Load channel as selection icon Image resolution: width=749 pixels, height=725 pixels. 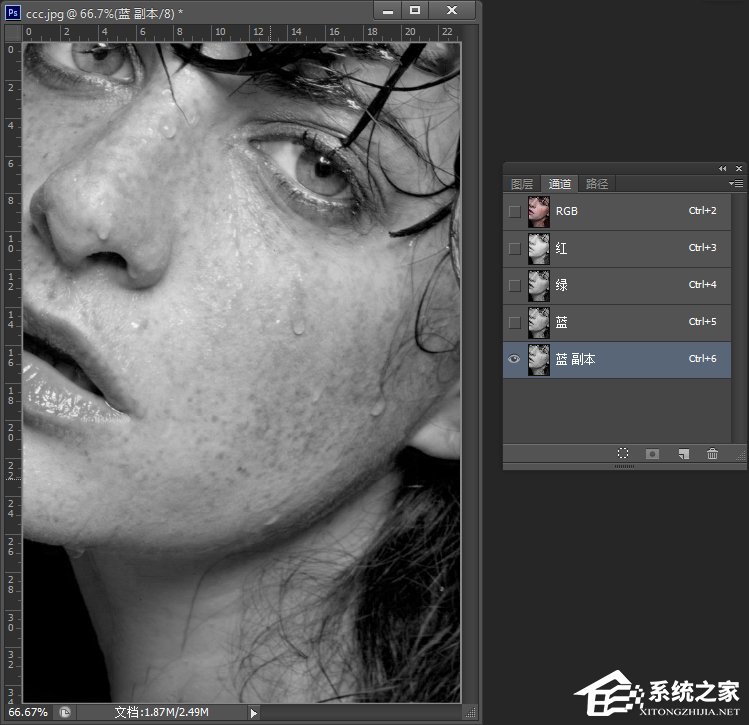coord(622,454)
